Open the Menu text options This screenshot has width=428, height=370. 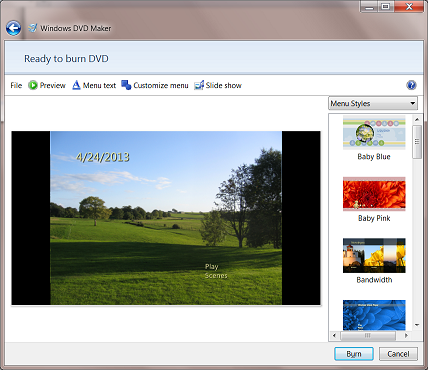pos(99,86)
